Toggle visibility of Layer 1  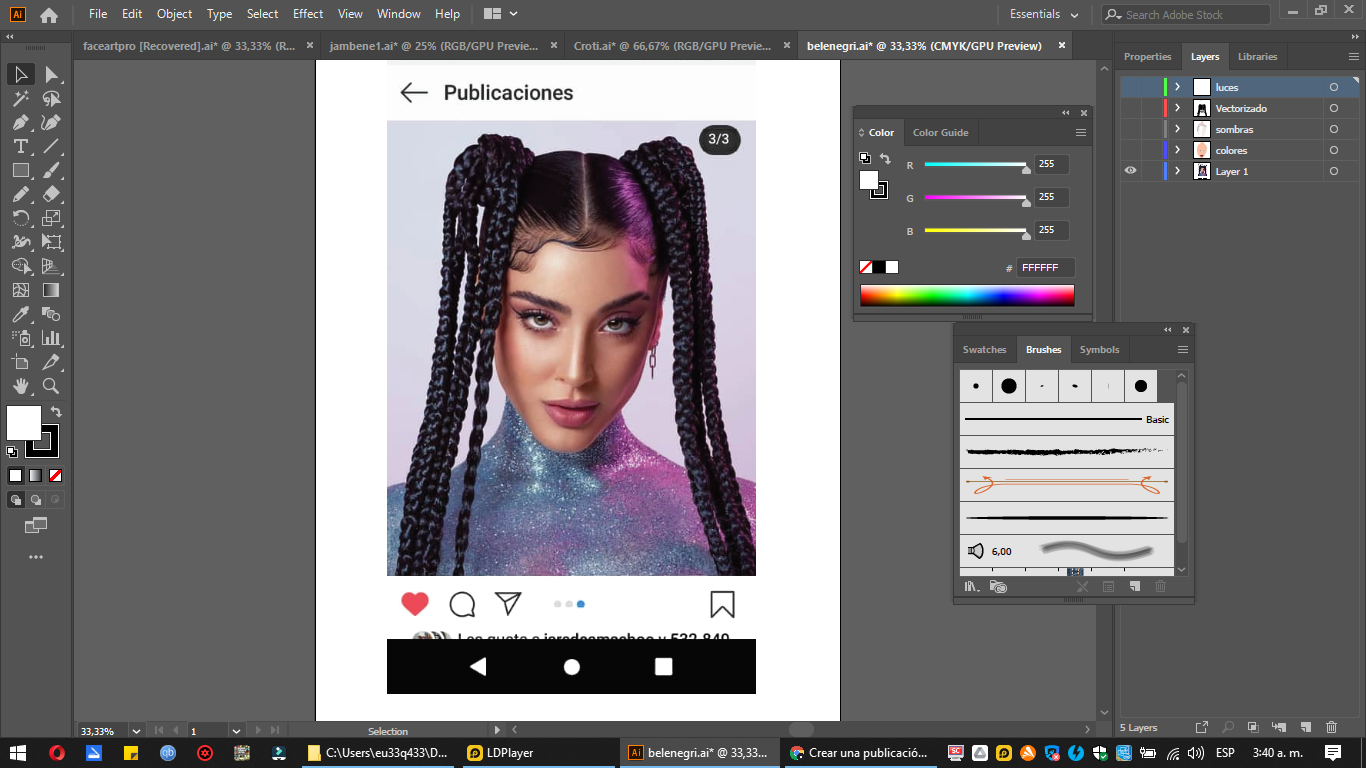pyautogui.click(x=1130, y=171)
